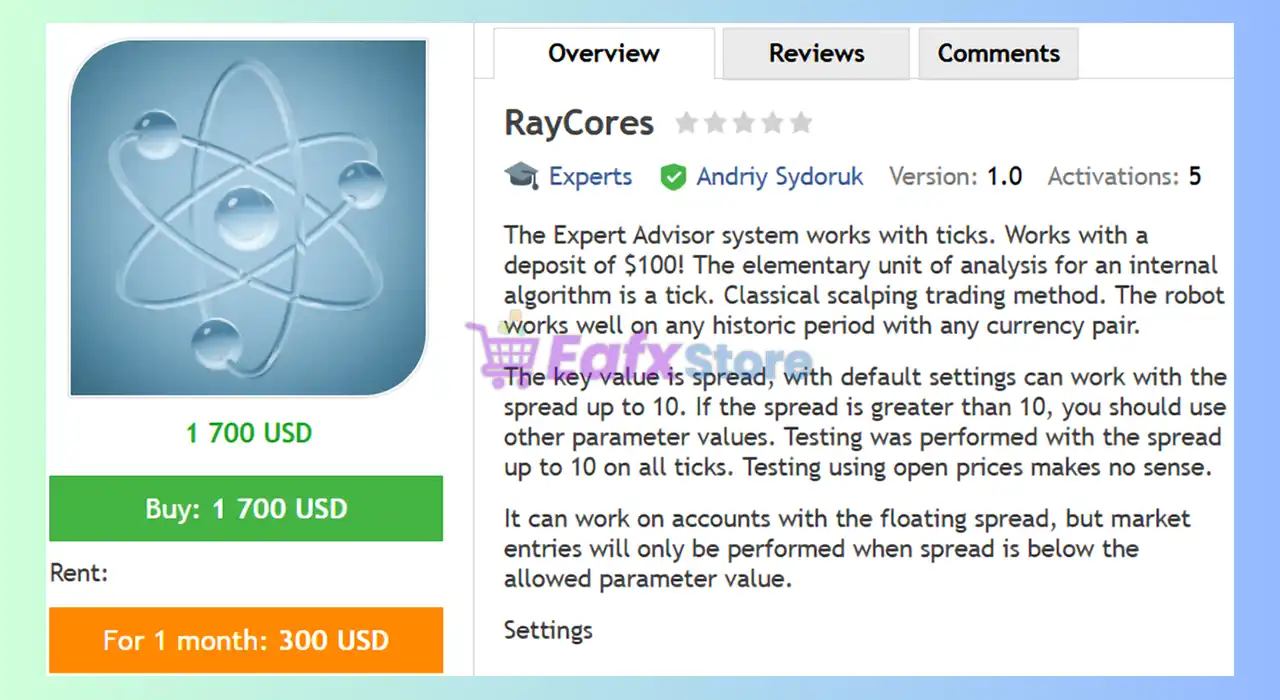
Task: Open the Reviews tab
Action: point(816,54)
